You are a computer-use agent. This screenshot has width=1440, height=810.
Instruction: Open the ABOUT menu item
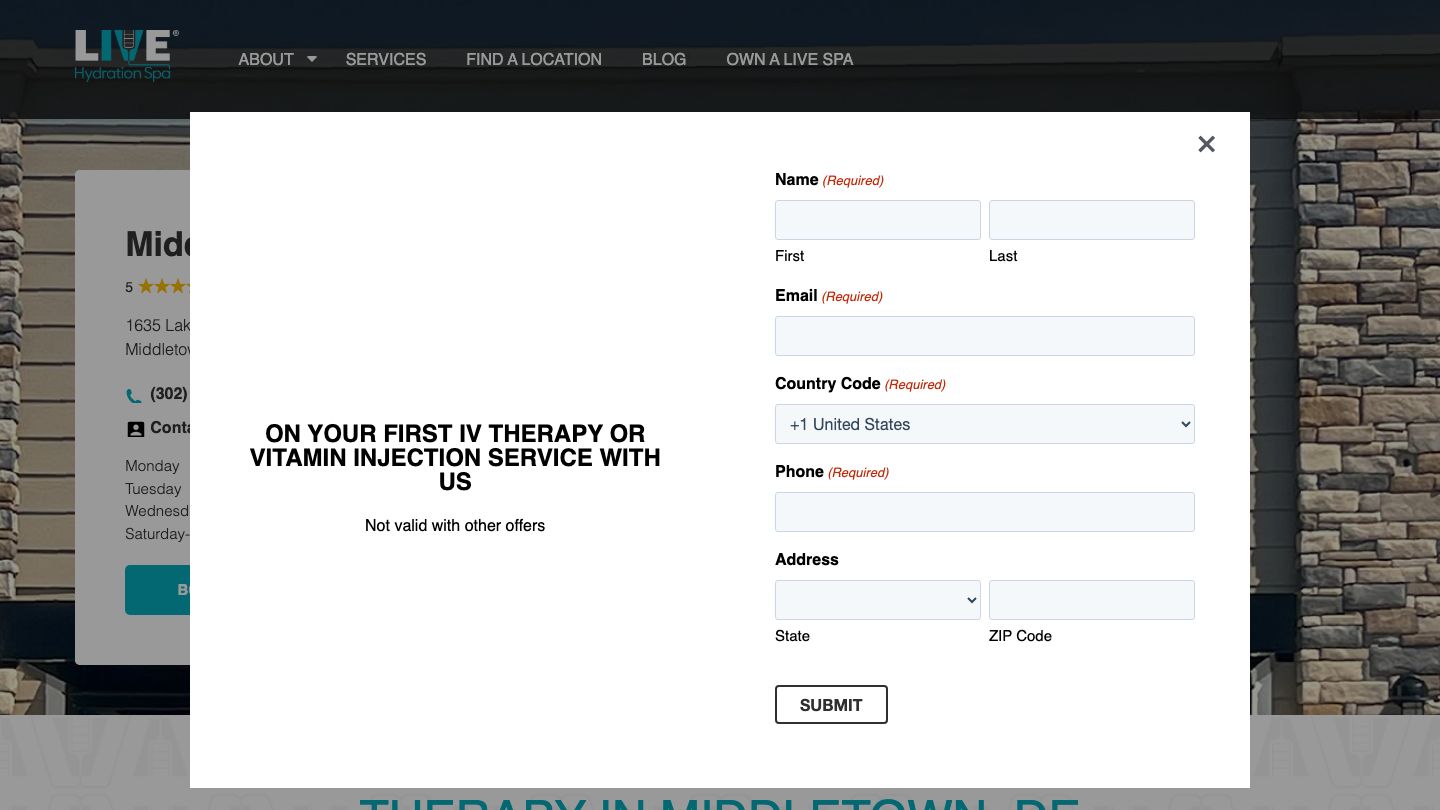tap(265, 59)
